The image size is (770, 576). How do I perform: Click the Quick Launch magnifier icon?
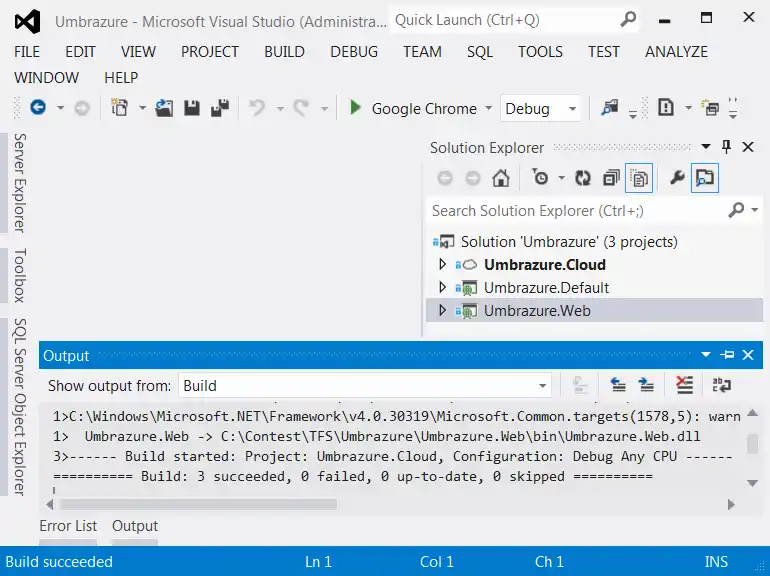(628, 19)
